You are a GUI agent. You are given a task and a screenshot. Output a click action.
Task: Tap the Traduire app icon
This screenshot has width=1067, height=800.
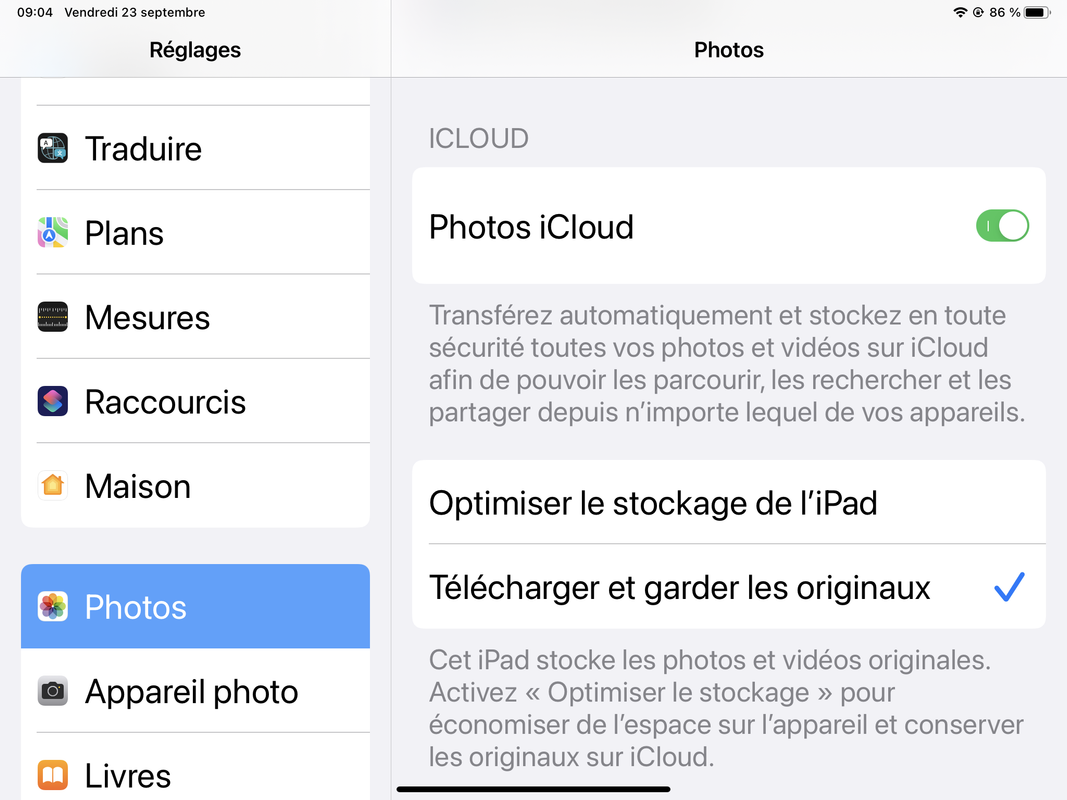click(53, 148)
